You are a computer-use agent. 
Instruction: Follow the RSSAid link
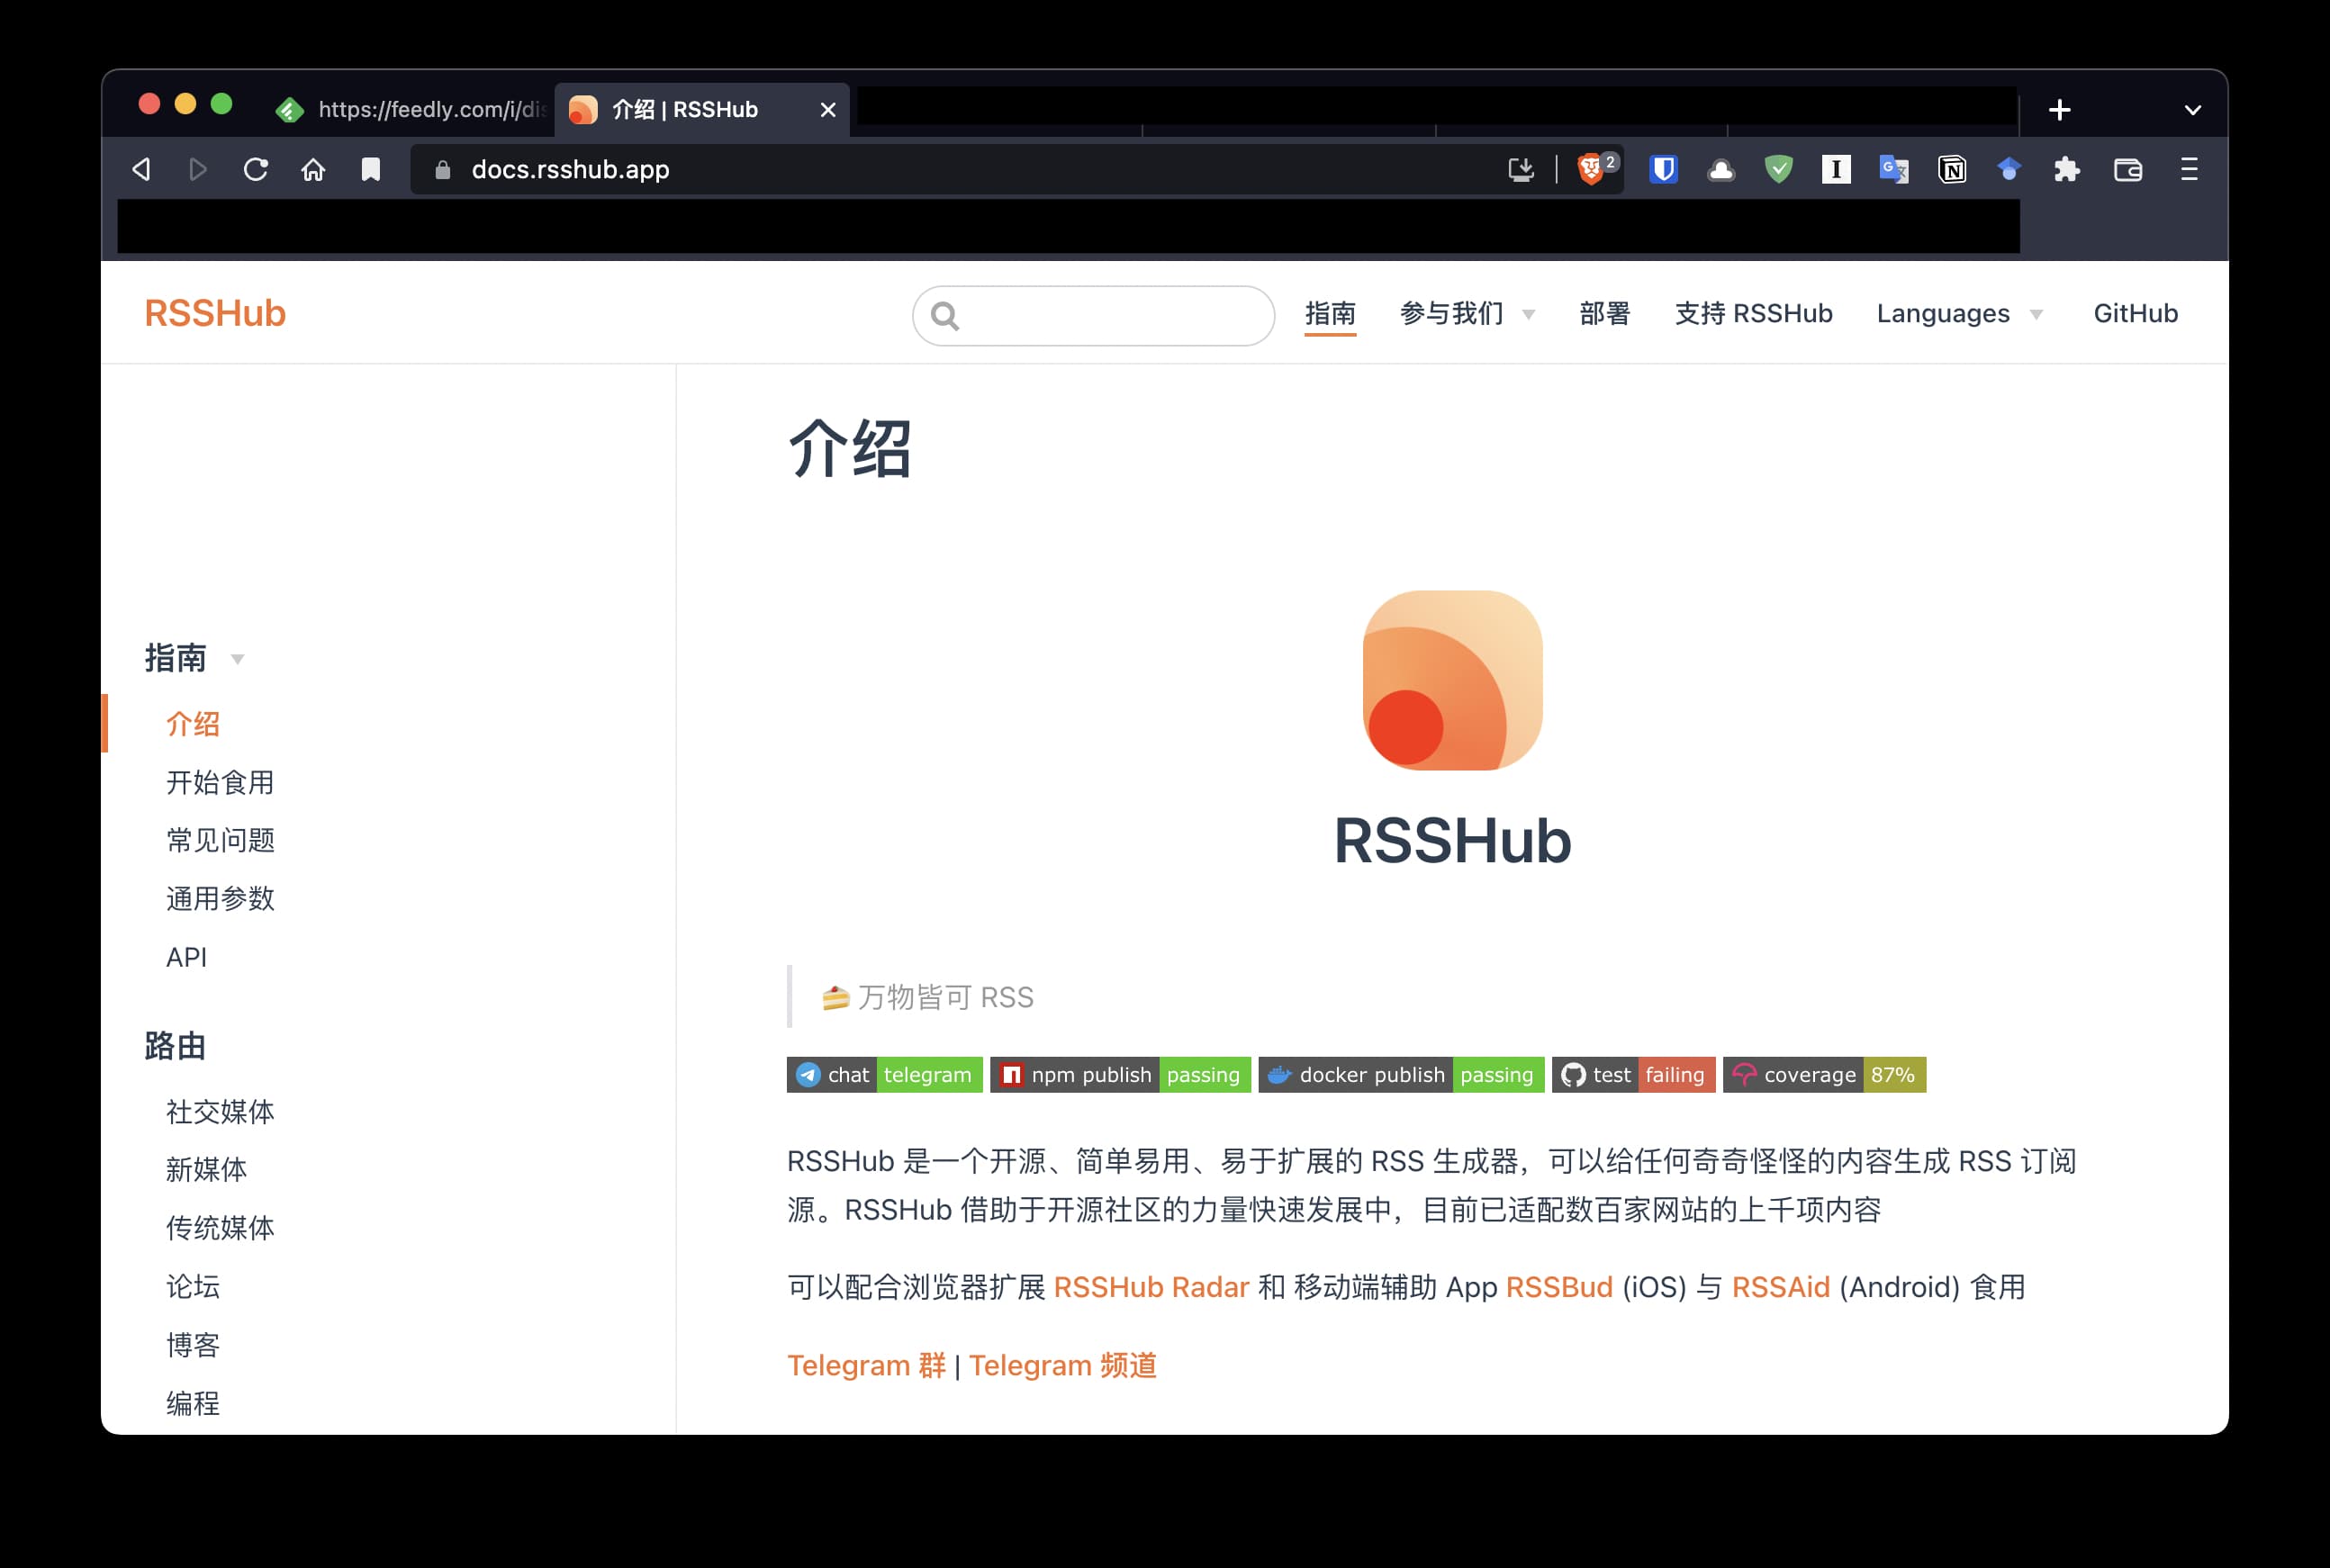pyautogui.click(x=1781, y=1287)
